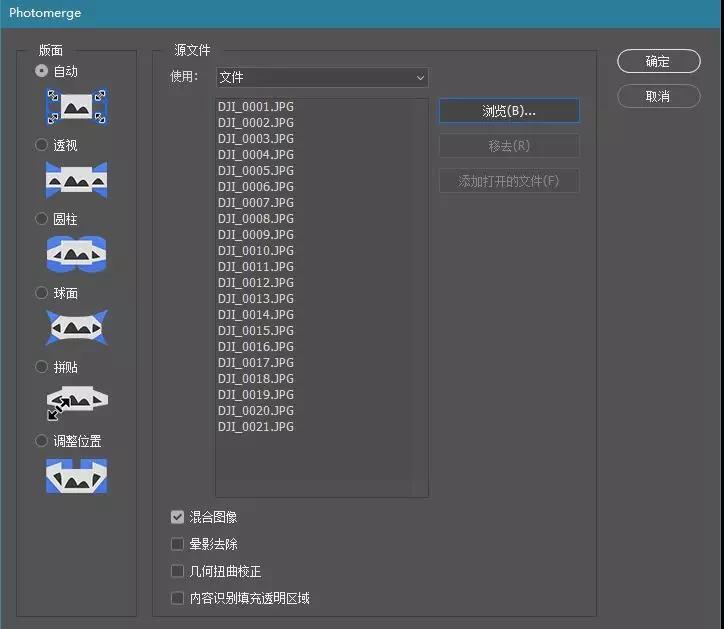This screenshot has width=724, height=629.
Task: Select DJI_0004.JPG in the file list
Action: pos(256,155)
